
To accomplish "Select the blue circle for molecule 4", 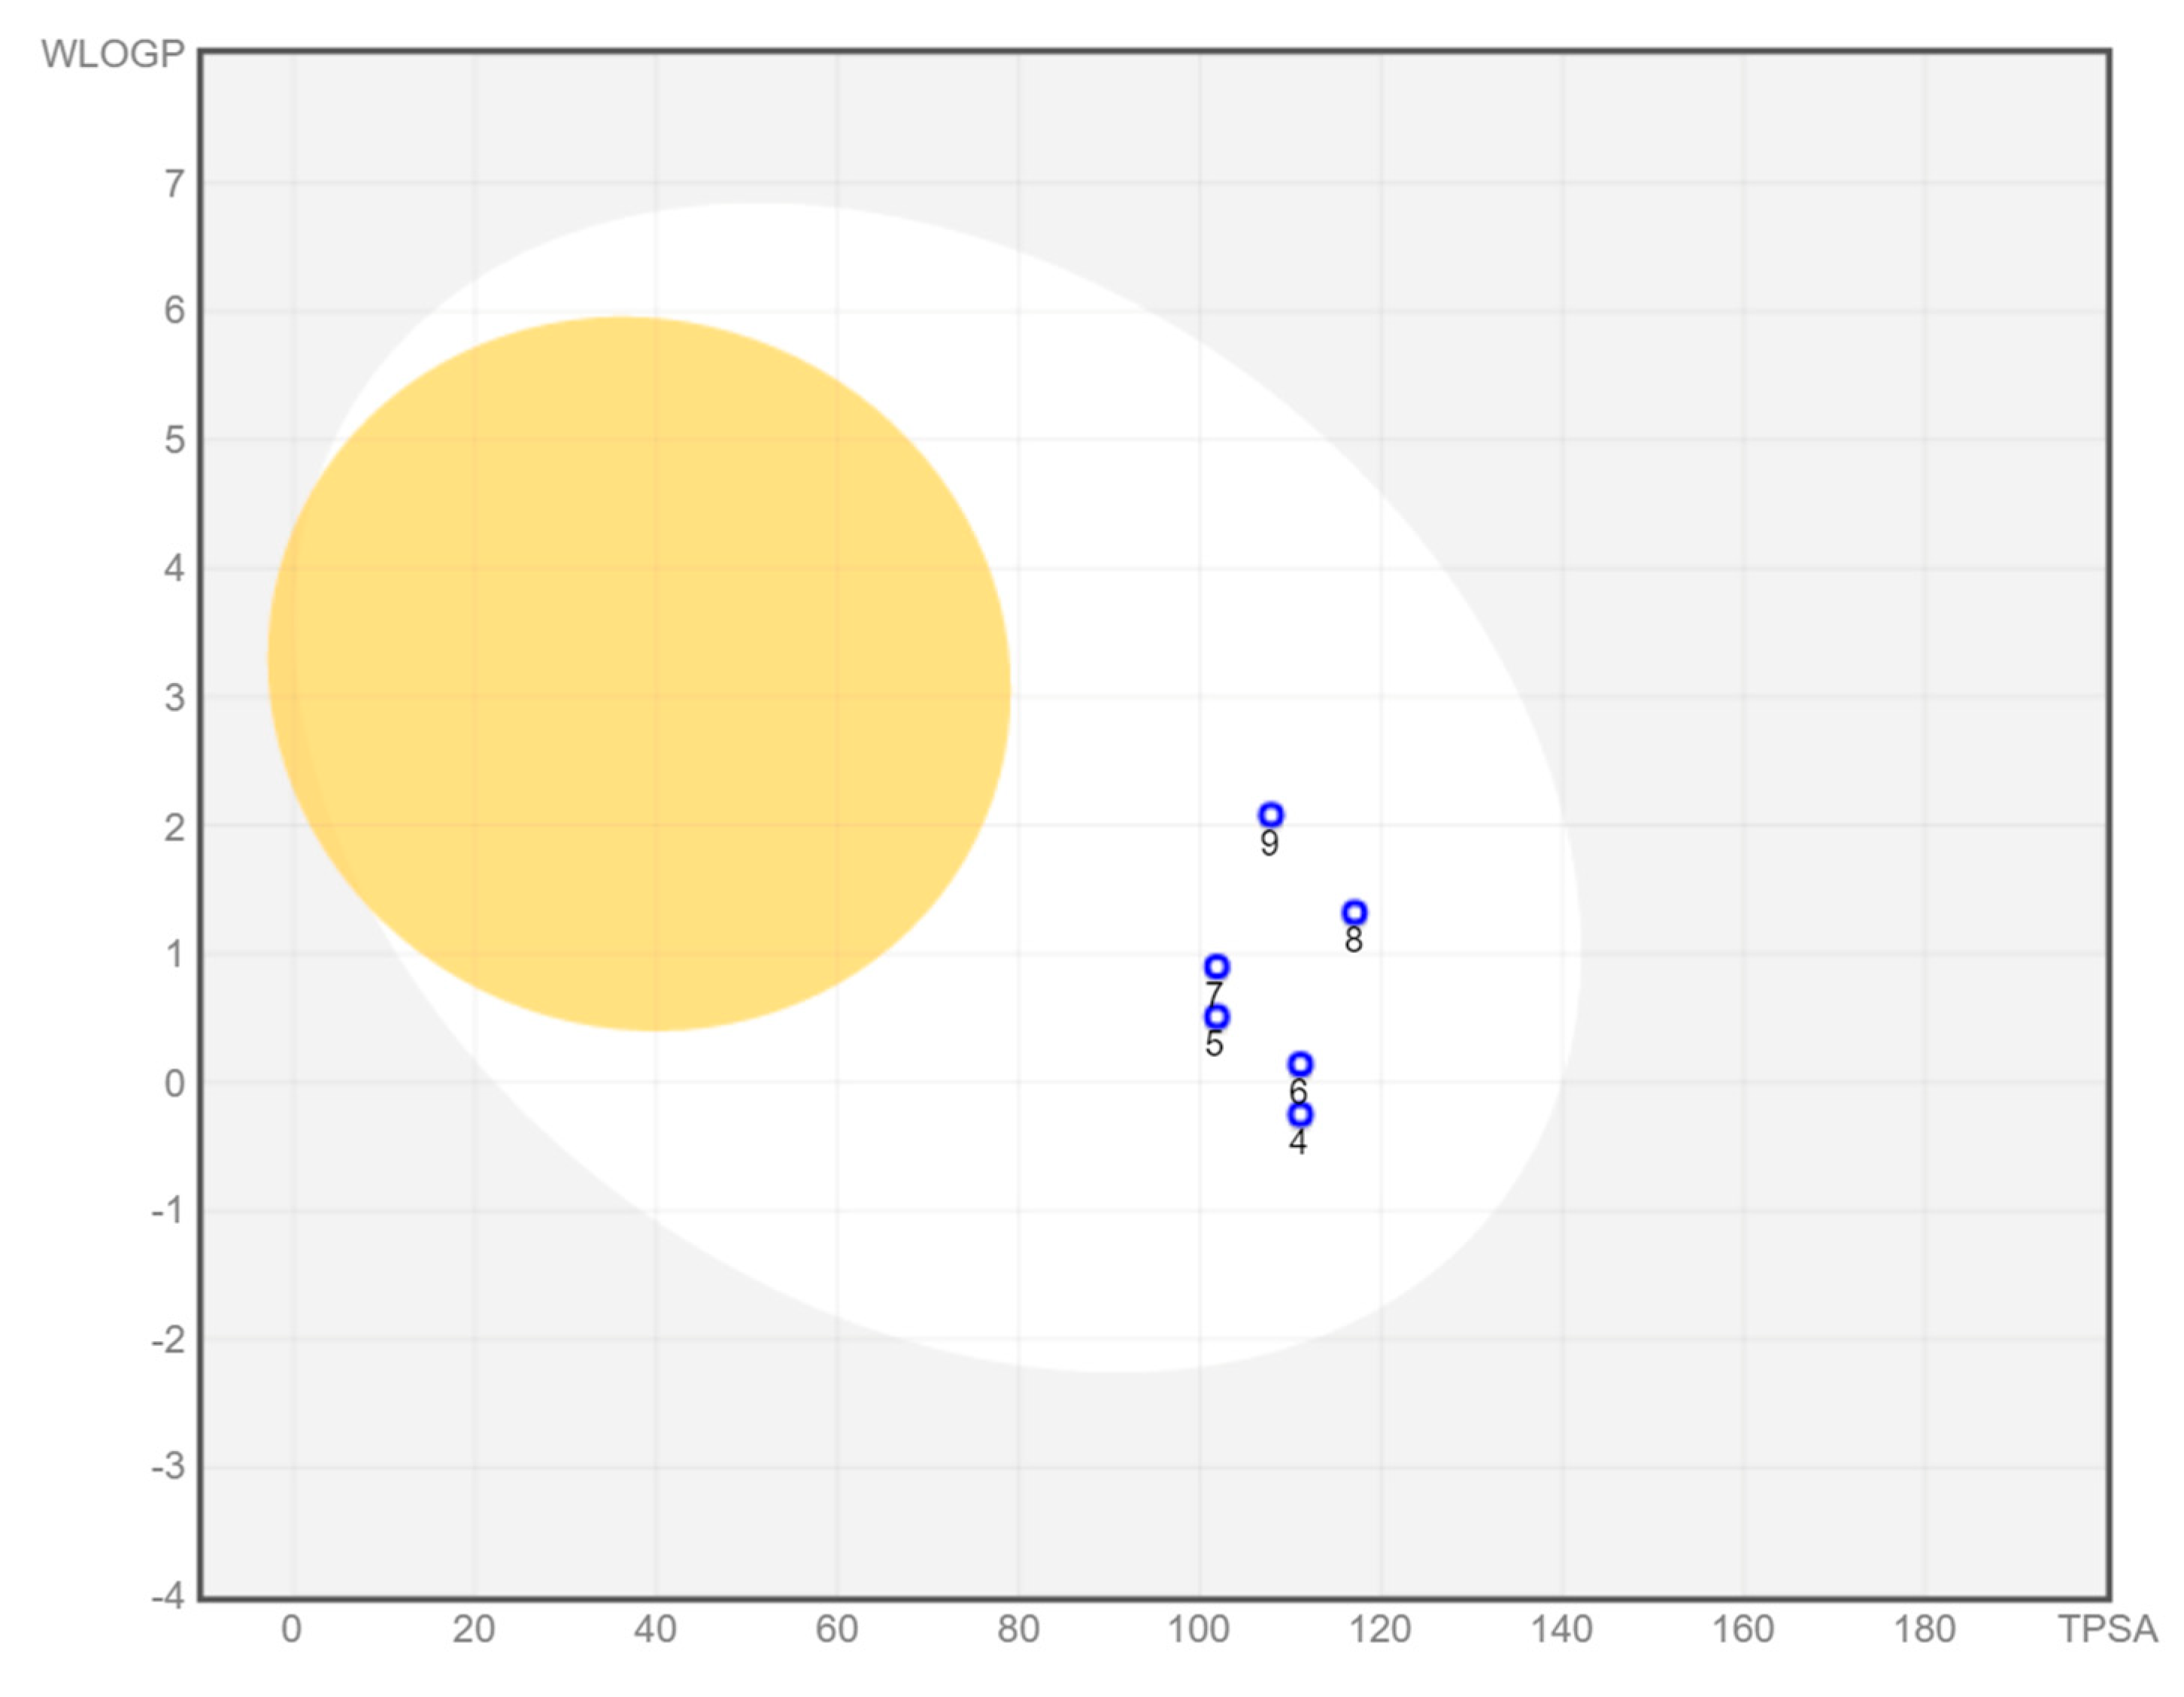I will coord(1299,1114).
